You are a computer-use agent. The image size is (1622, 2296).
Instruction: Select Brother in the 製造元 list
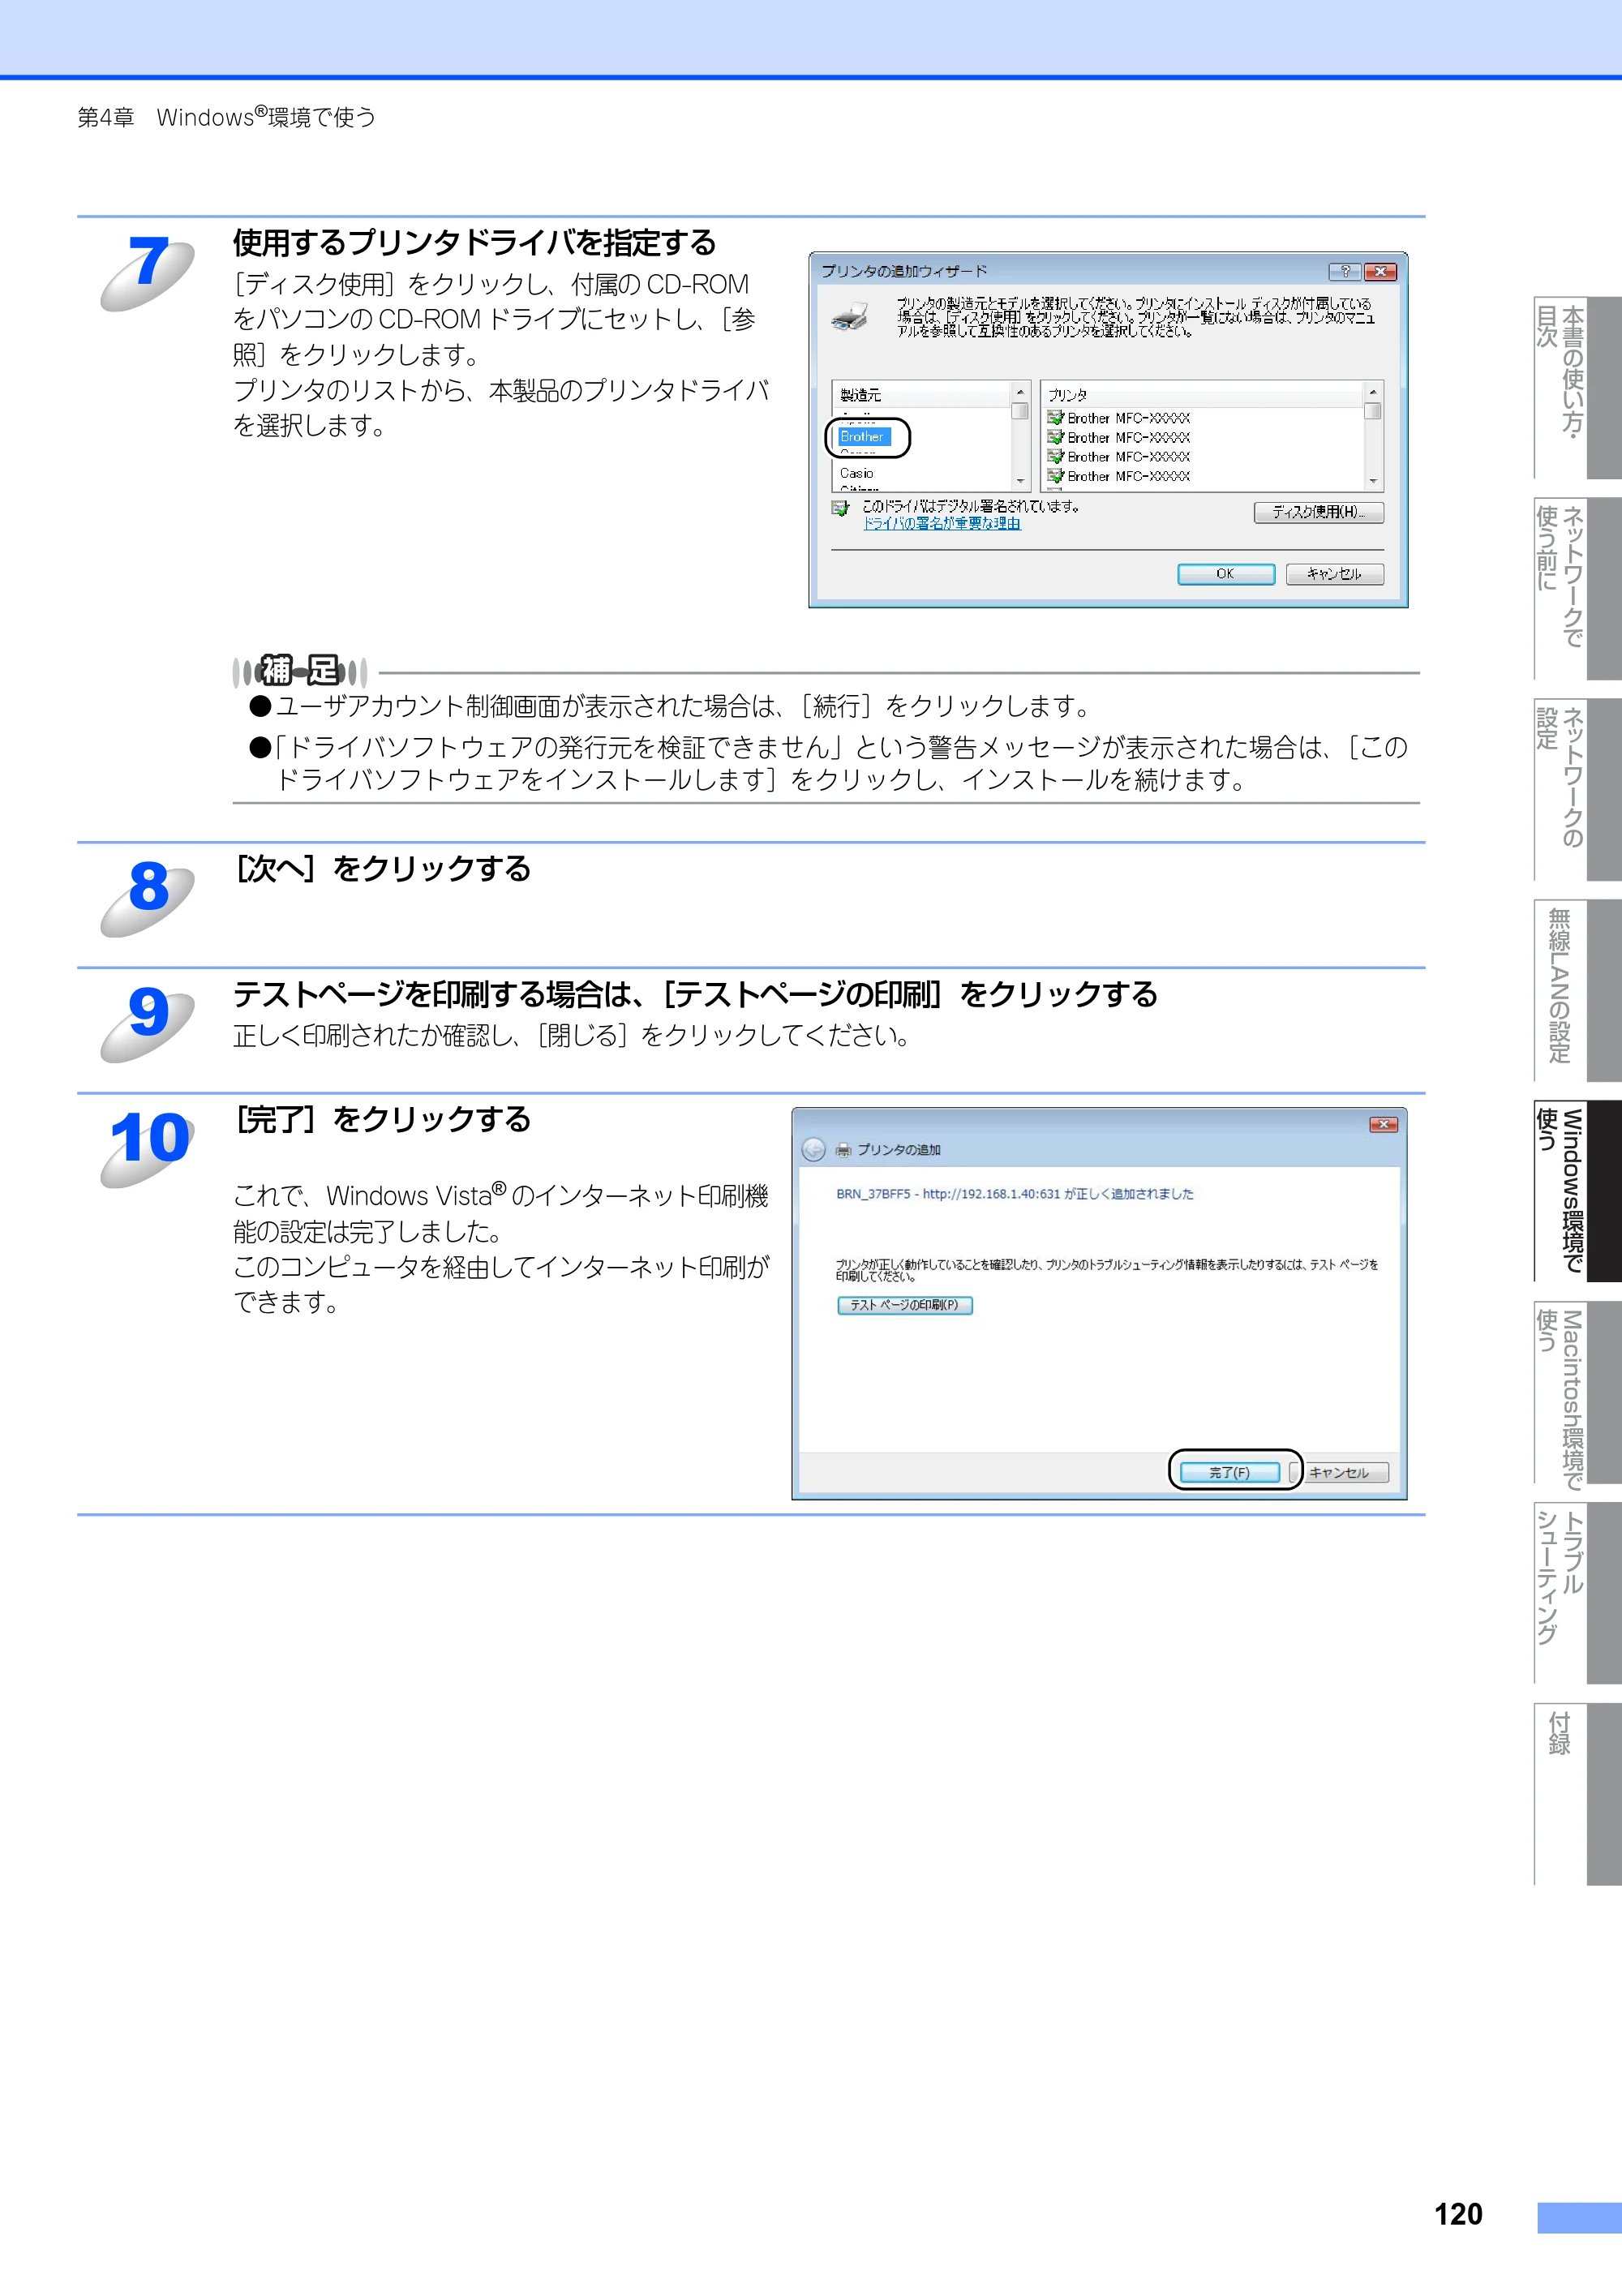863,437
